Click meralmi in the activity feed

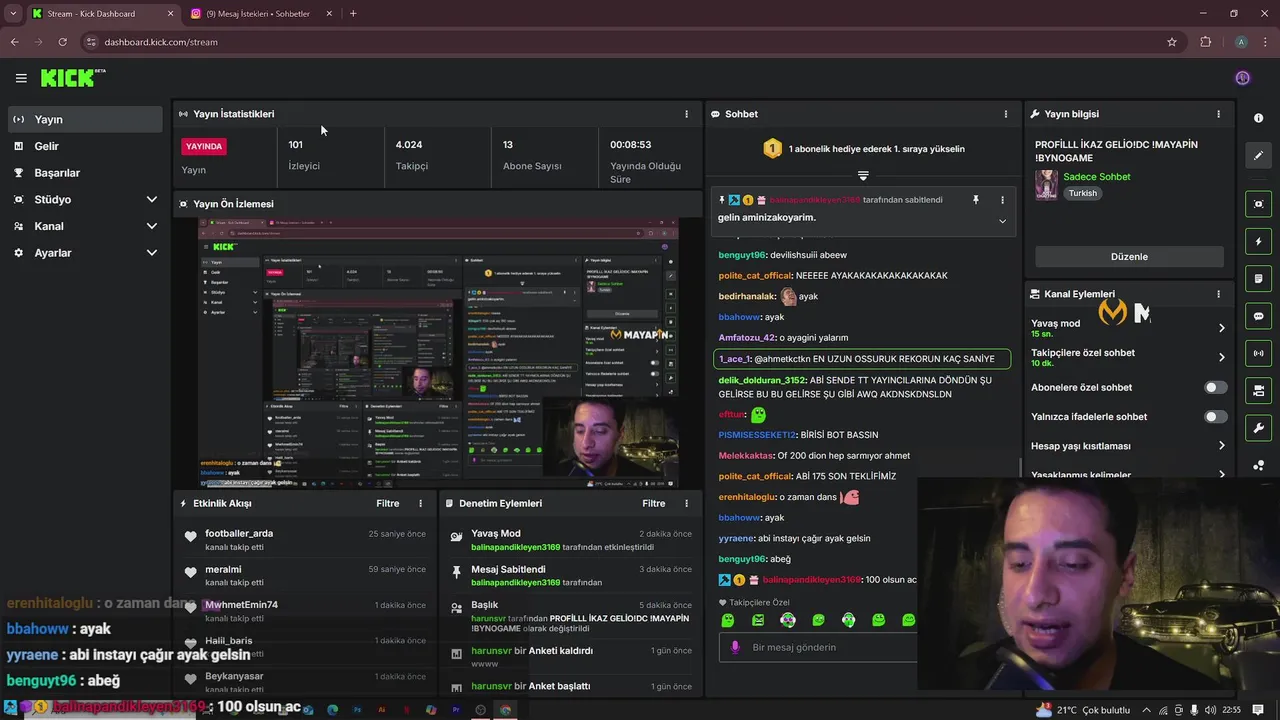click(223, 570)
